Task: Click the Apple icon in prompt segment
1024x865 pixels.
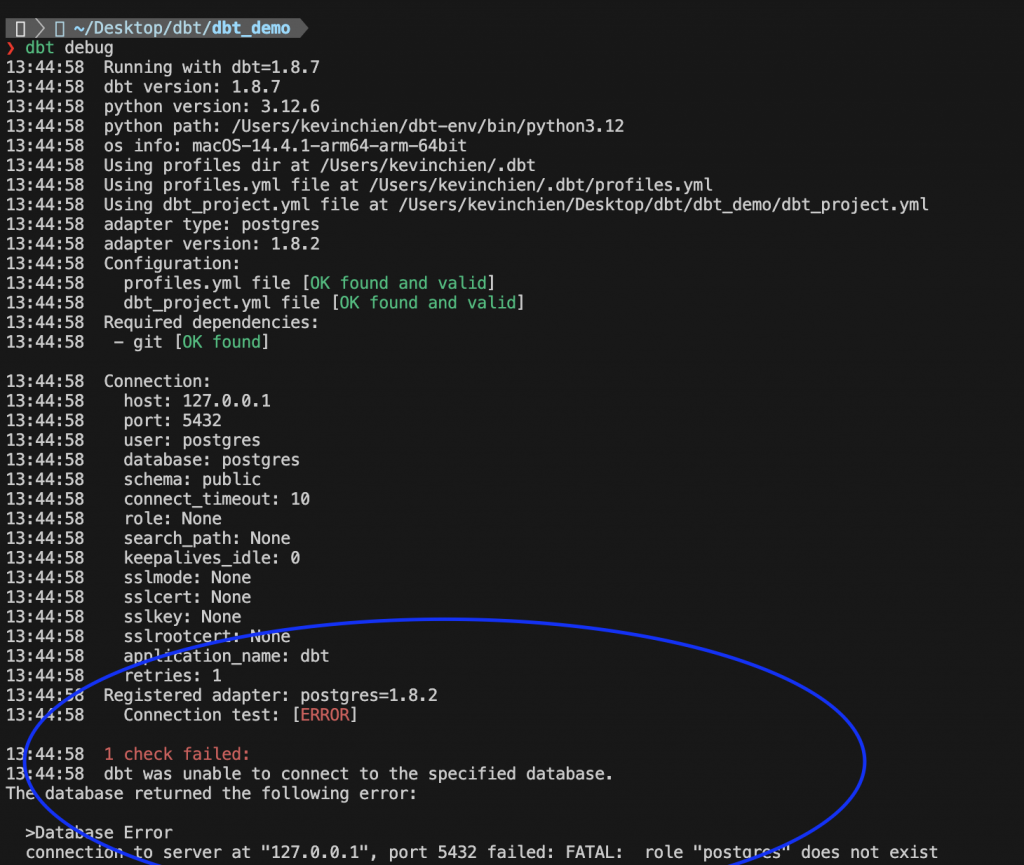Action: [20, 28]
